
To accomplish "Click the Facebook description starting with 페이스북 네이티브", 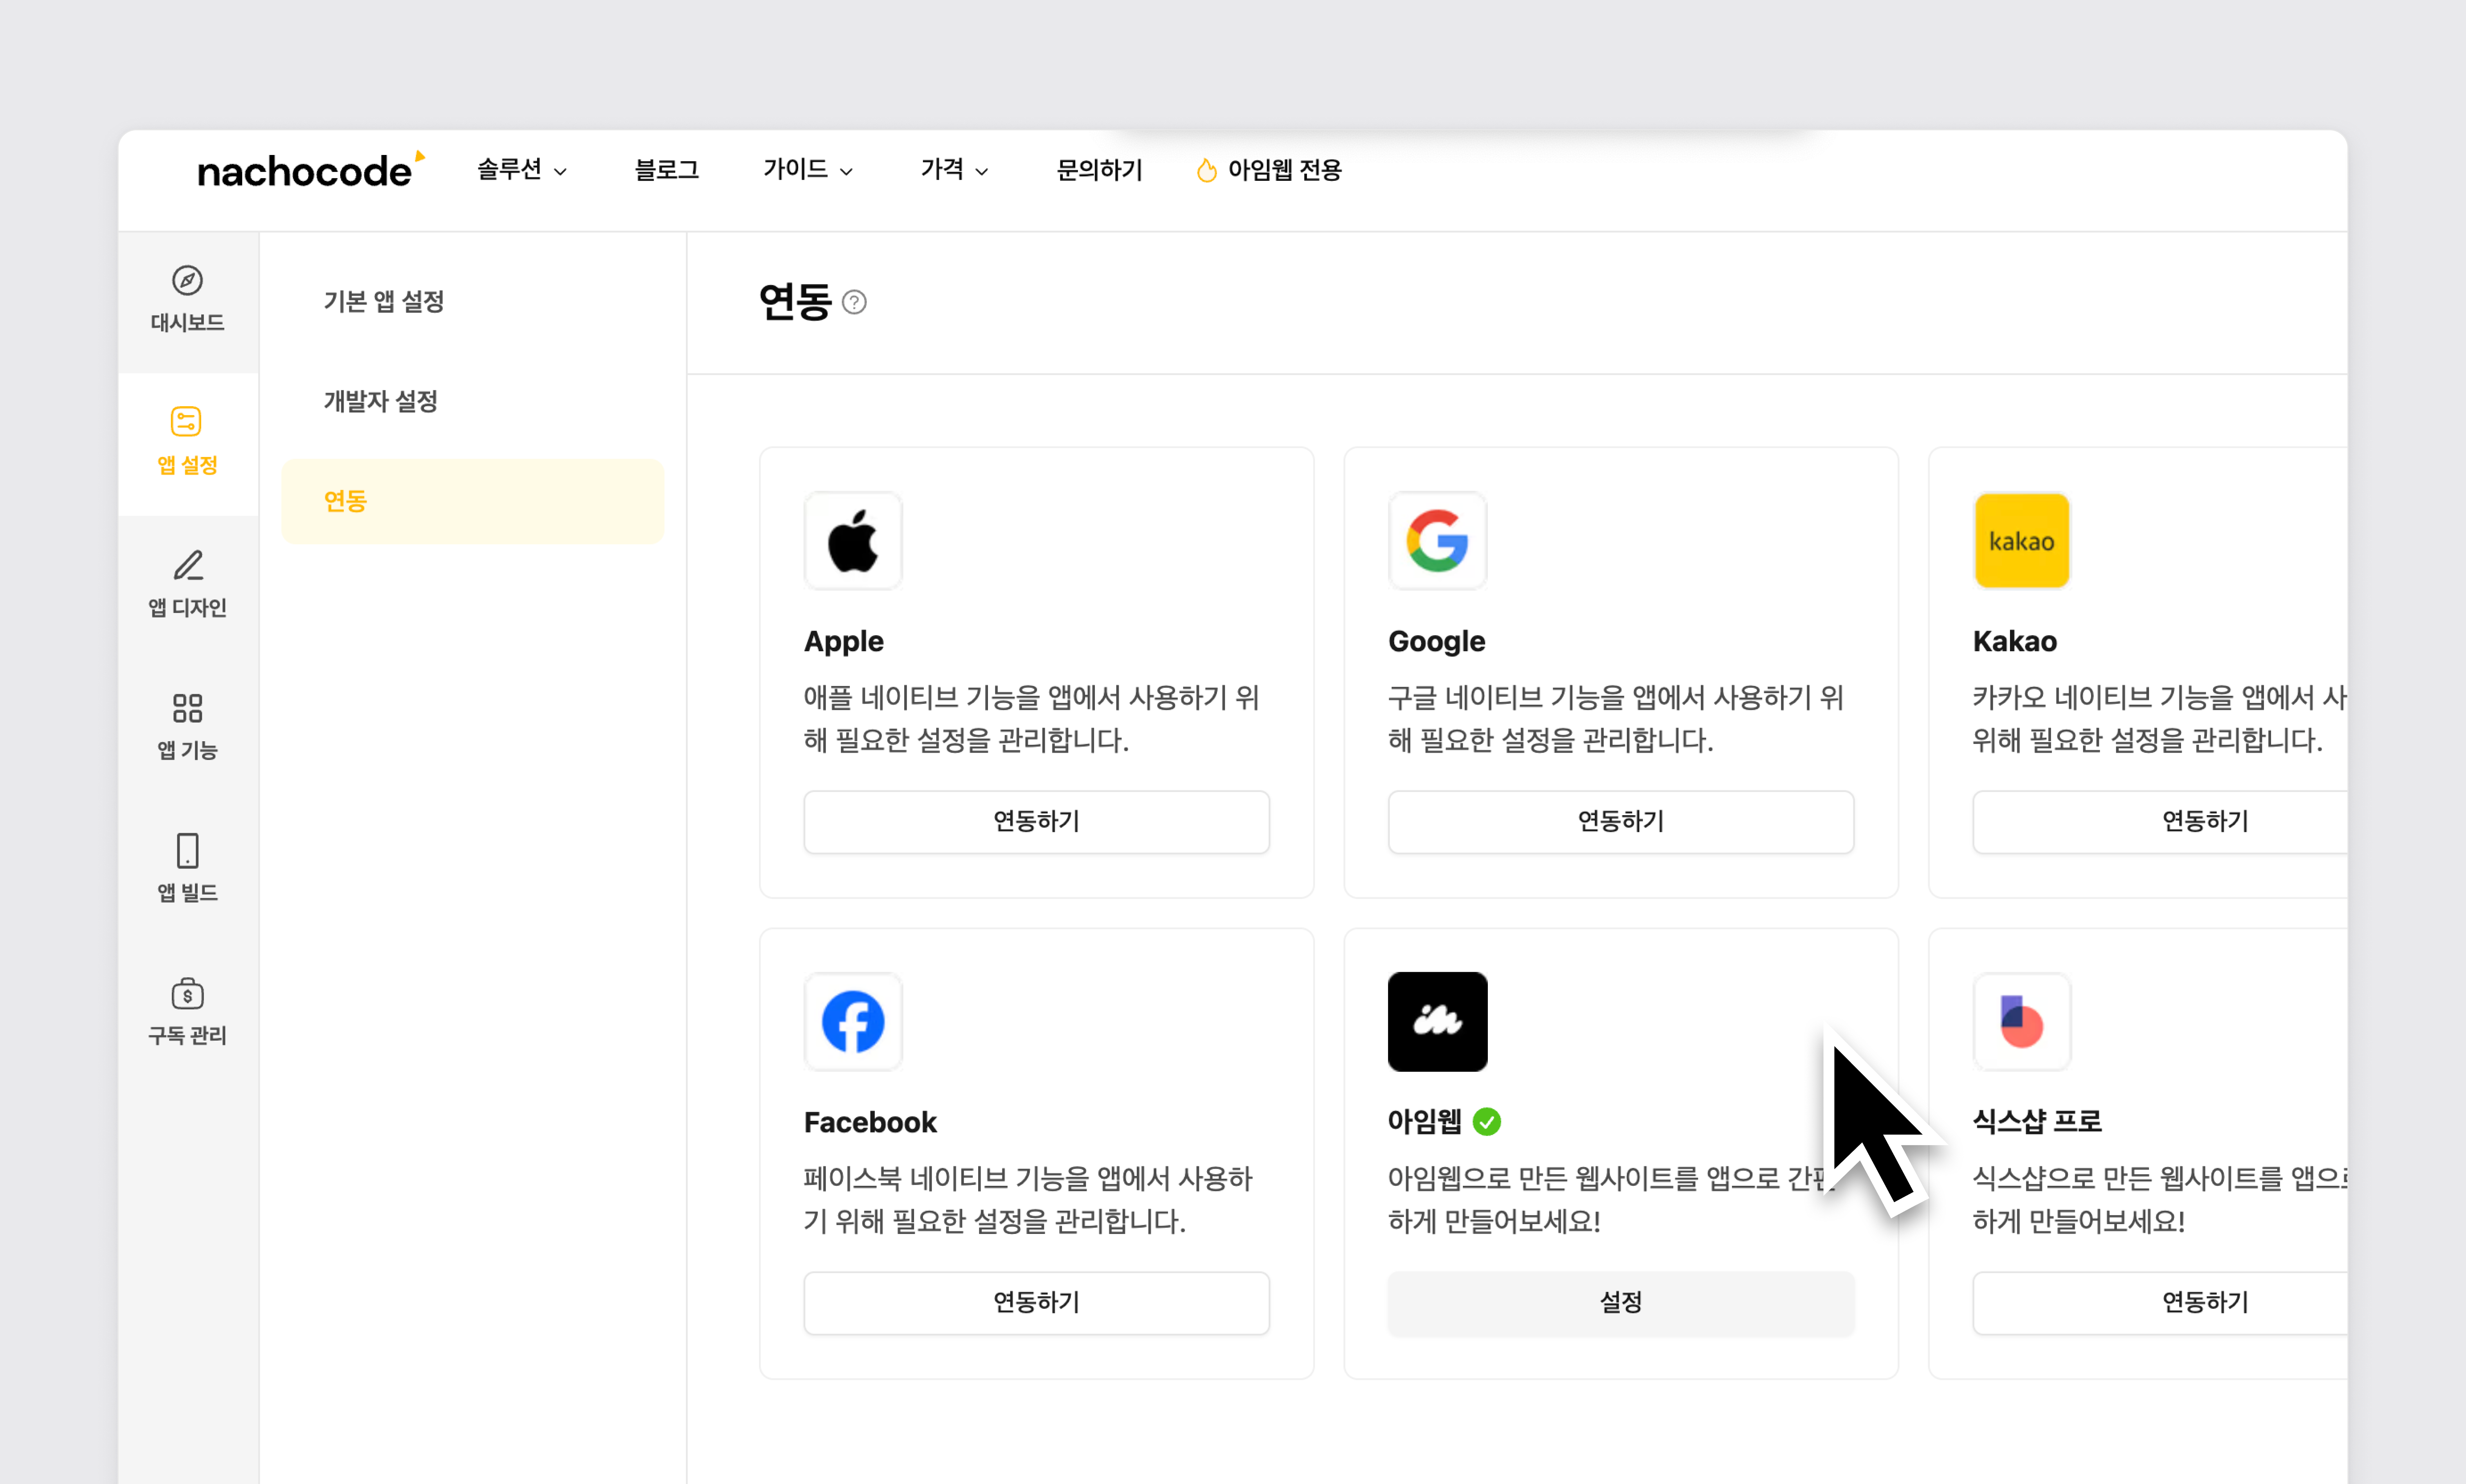I will (x=1028, y=1199).
